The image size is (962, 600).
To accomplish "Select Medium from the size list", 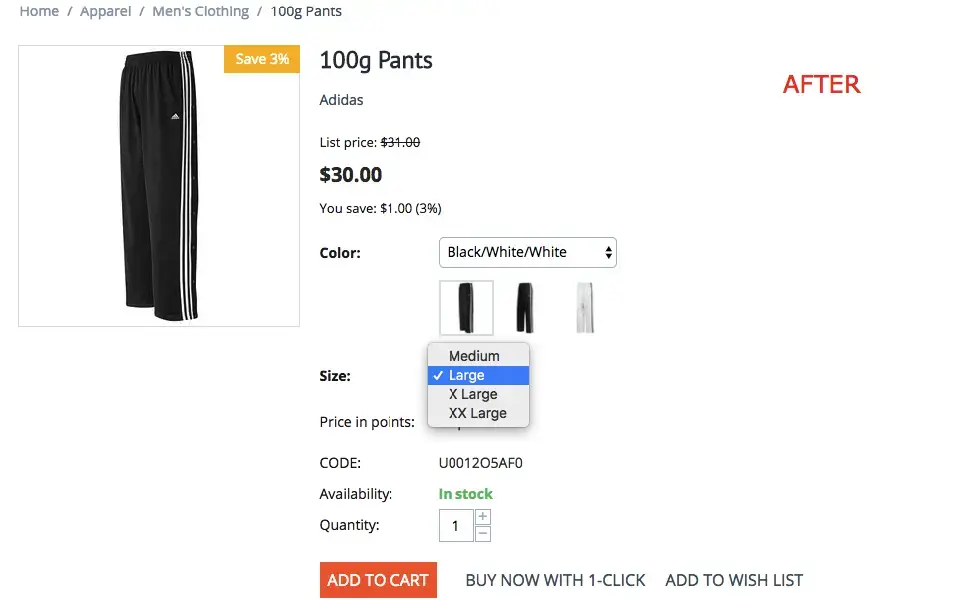I will coord(474,356).
